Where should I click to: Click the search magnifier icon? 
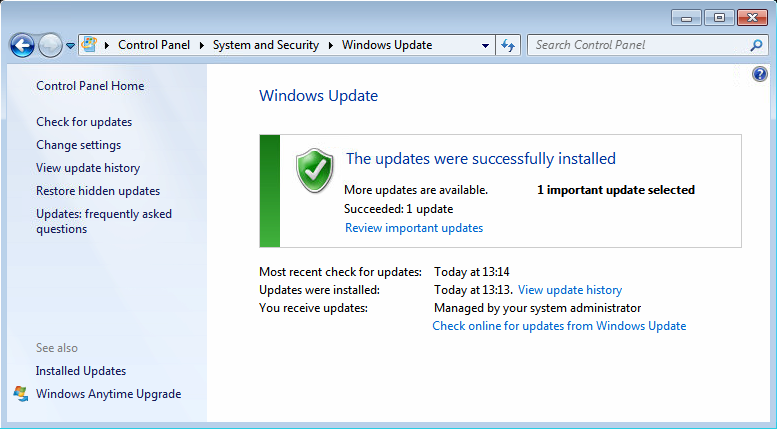coord(756,46)
